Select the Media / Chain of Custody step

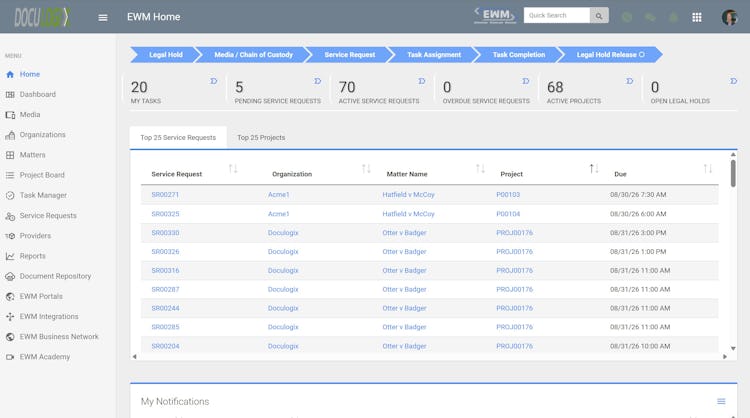pyautogui.click(x=254, y=55)
